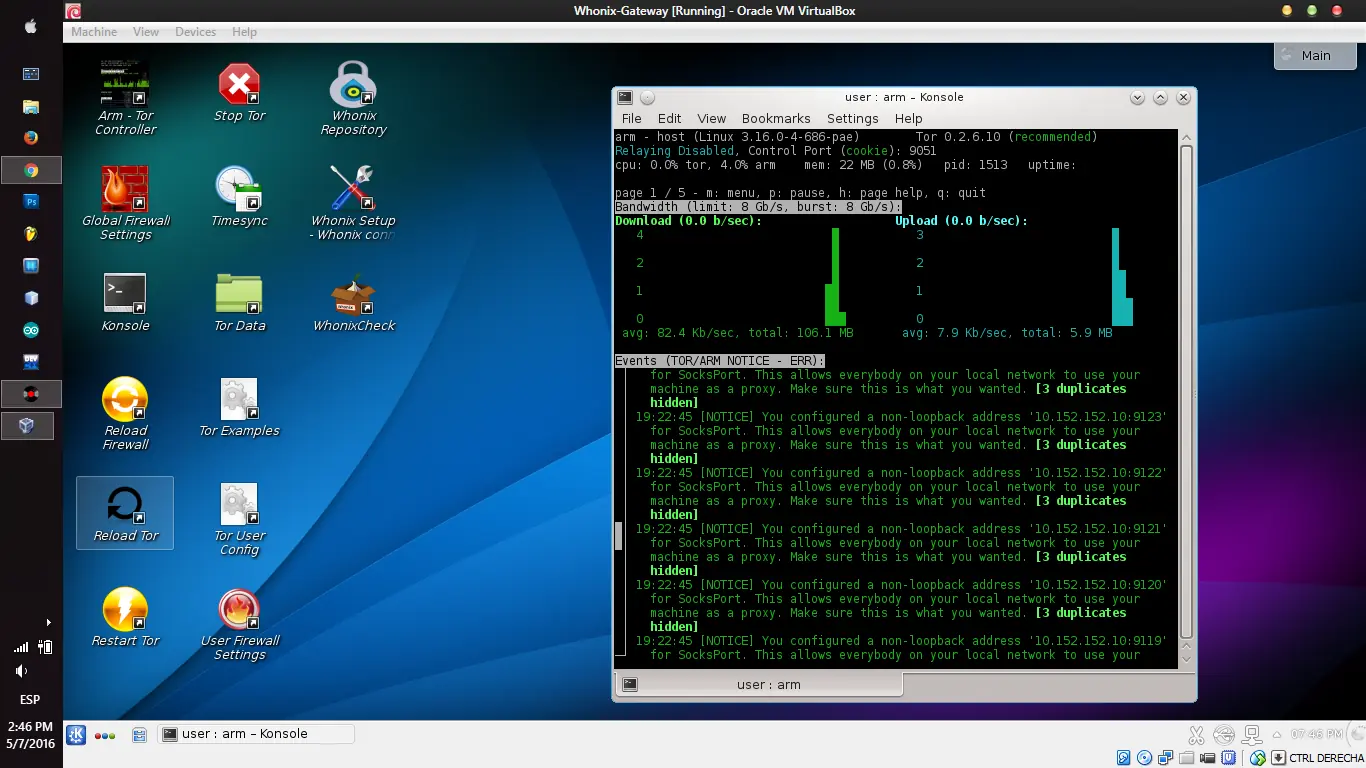
Task: Open the Konsole File menu
Action: [x=632, y=118]
